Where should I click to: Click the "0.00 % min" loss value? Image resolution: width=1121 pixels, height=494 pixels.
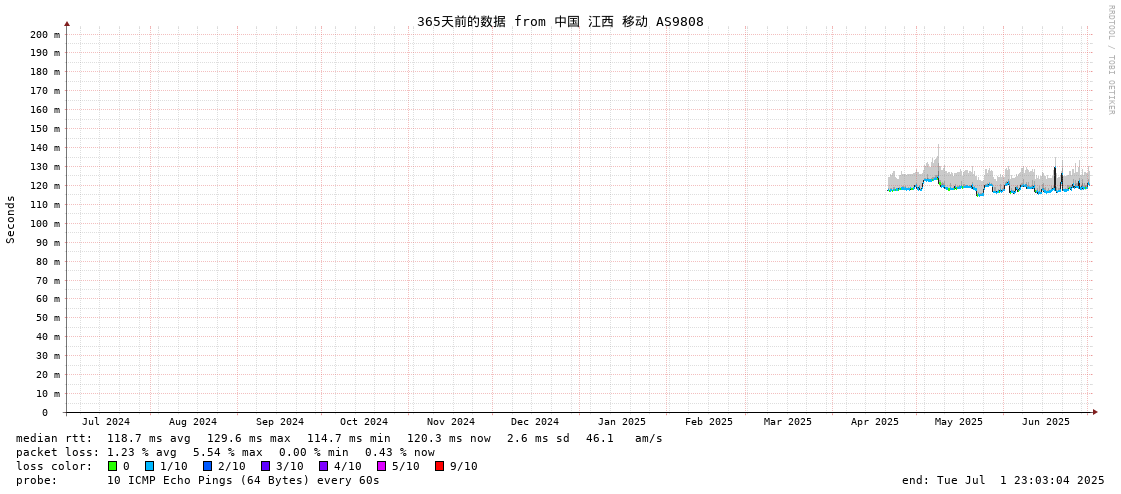tap(314, 453)
